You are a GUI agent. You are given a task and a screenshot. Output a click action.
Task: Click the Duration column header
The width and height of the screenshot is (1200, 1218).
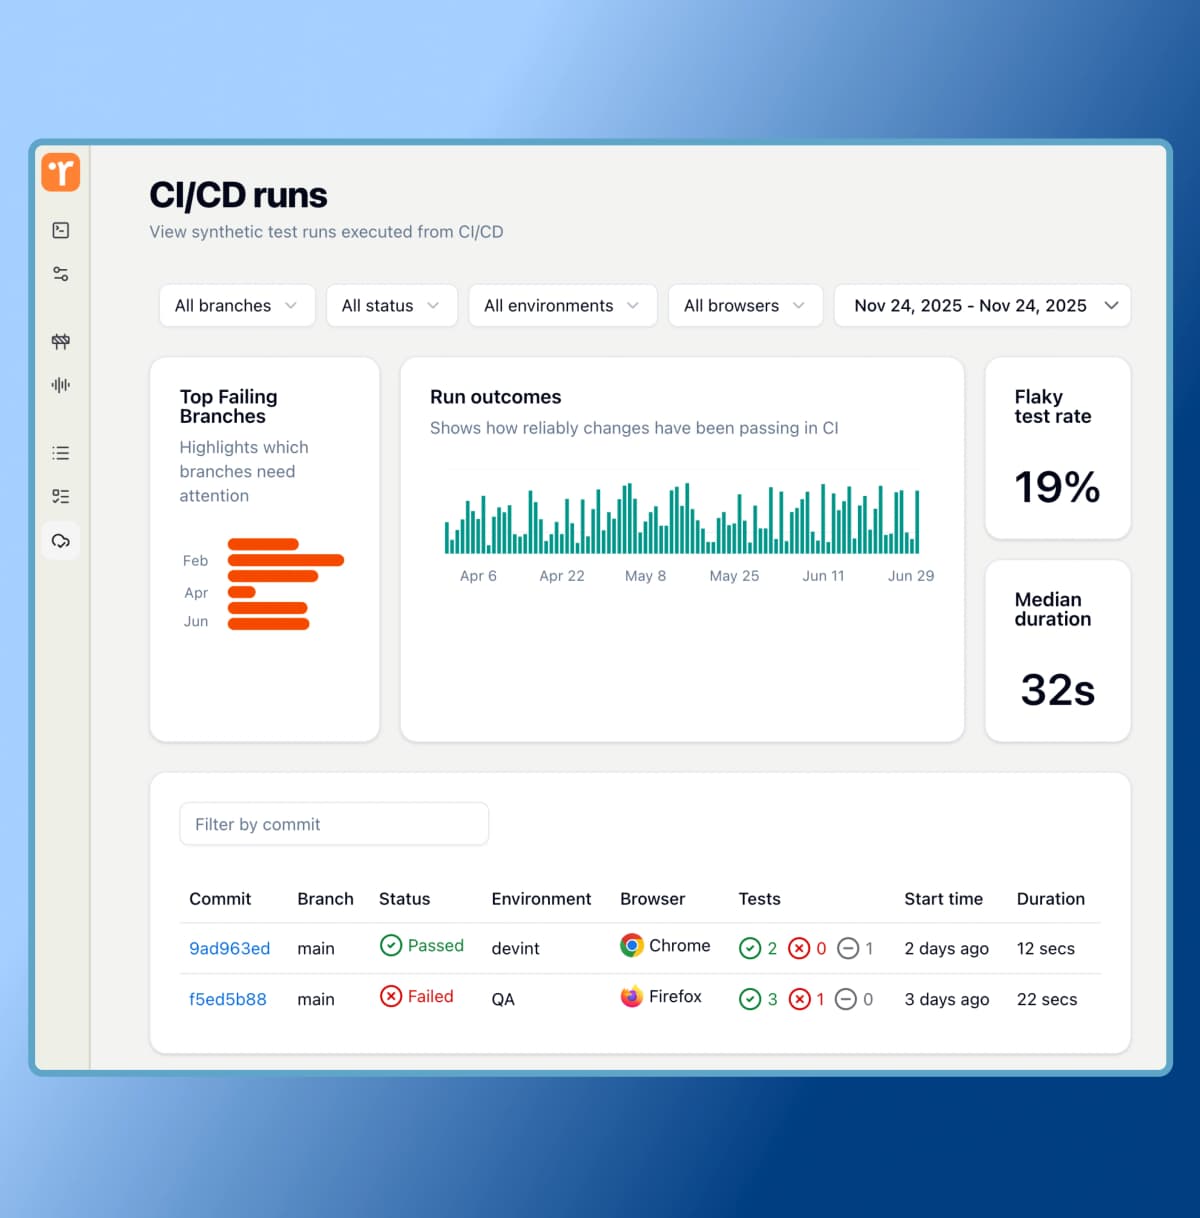(x=1050, y=899)
